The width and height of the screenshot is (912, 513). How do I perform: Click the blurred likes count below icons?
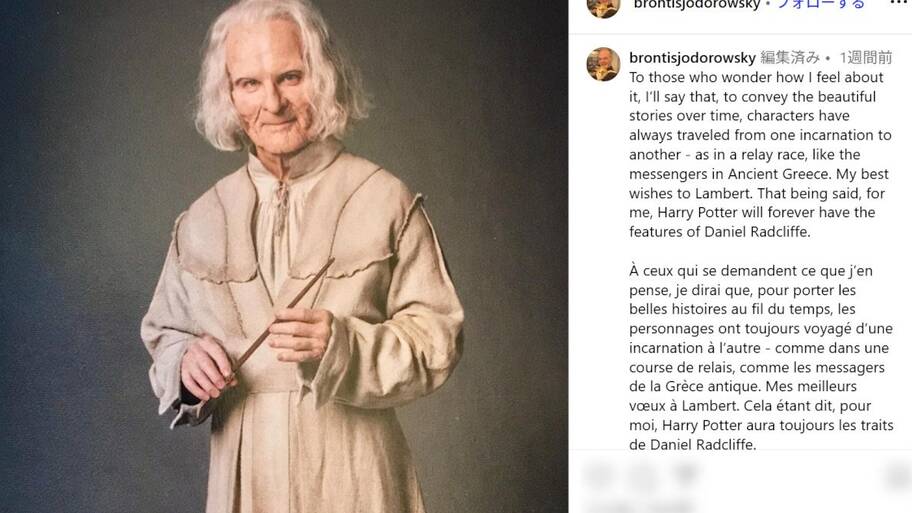[639, 506]
